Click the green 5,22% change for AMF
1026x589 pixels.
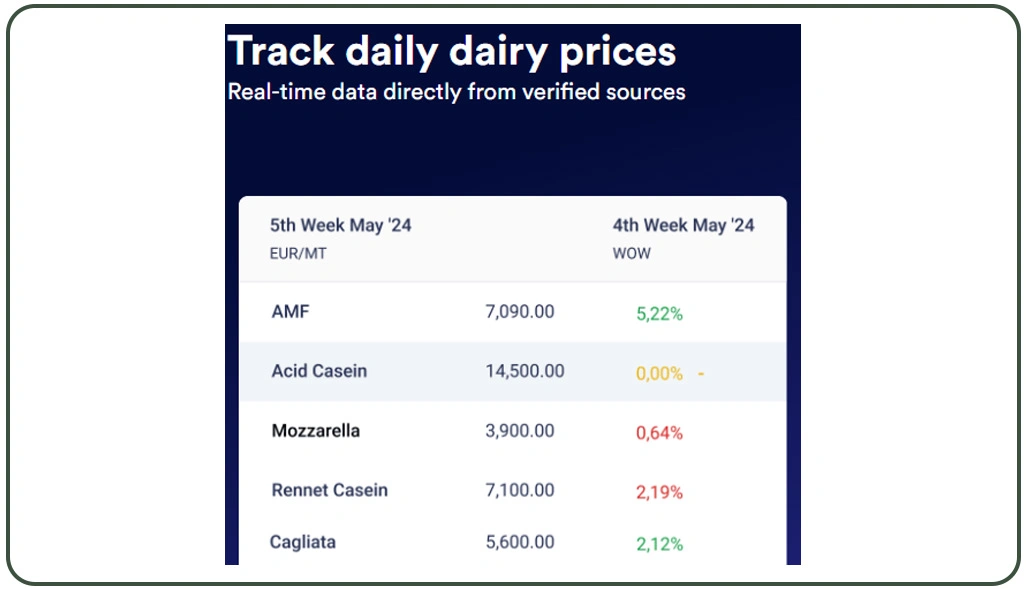659,314
